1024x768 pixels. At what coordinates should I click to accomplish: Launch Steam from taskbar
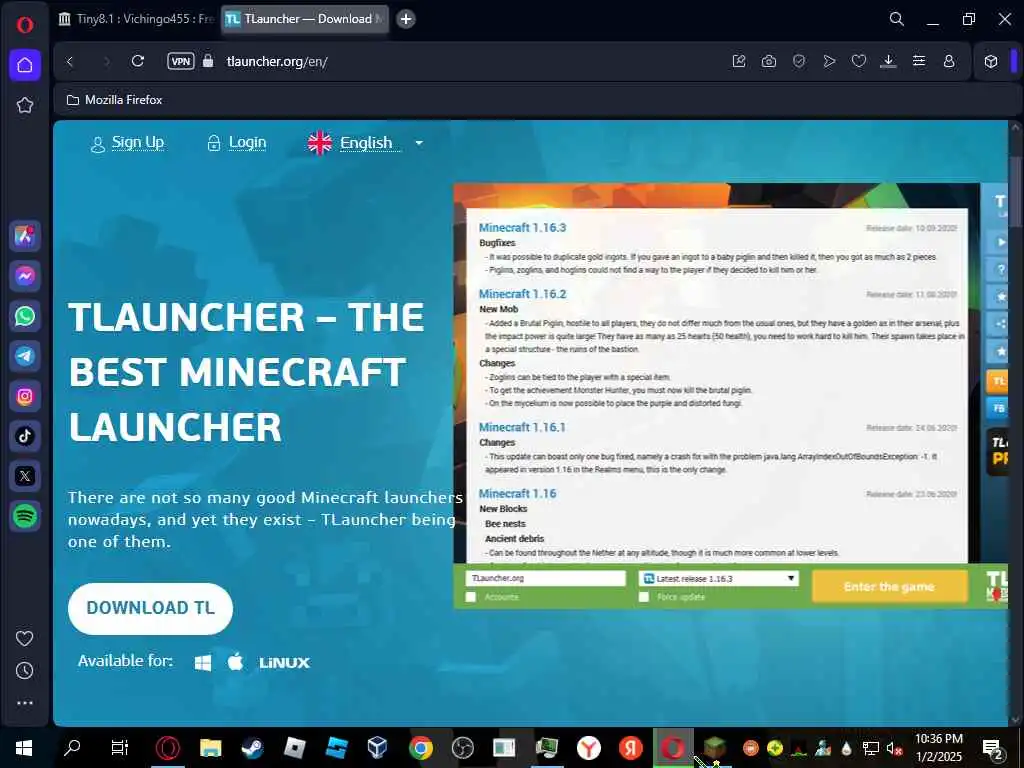252,748
